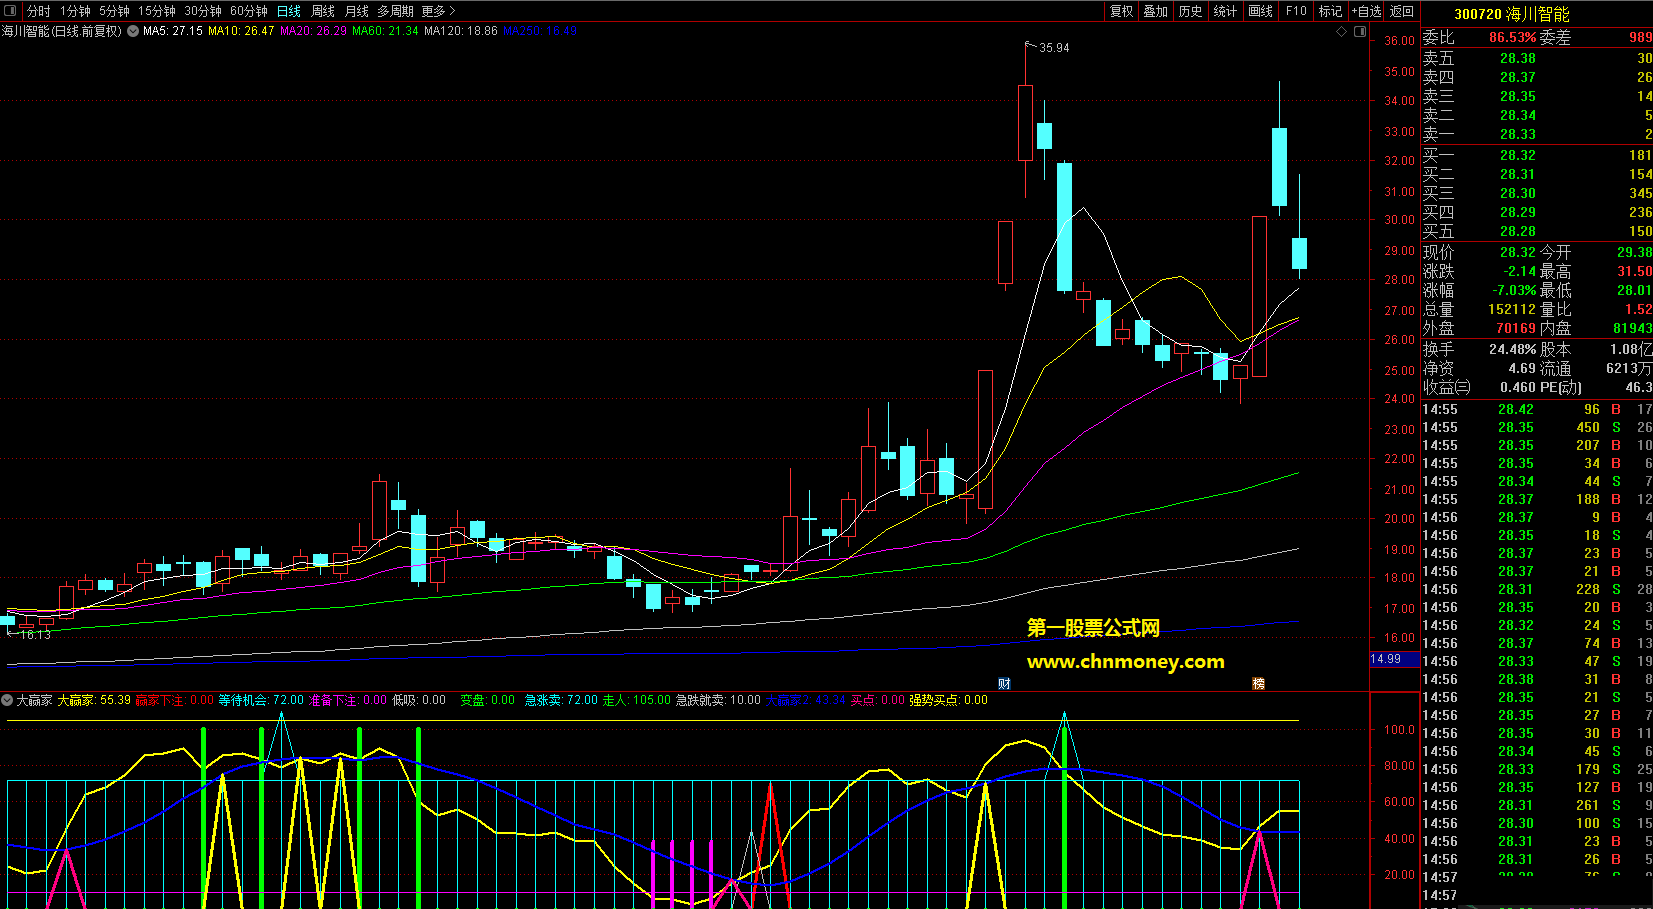Click the 卖一 28.33 order row
Screen dimensions: 1653x909
1537,134
